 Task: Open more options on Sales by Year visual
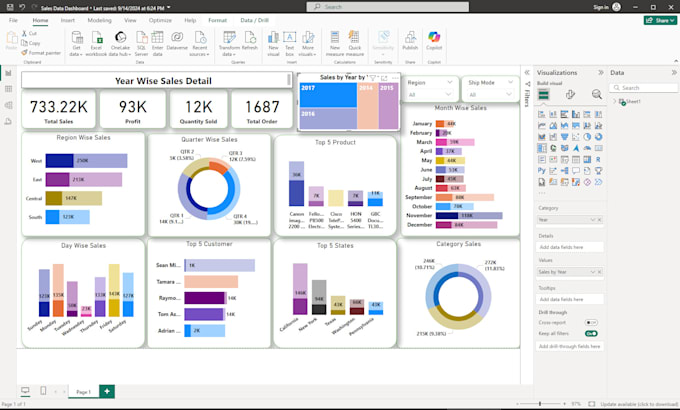395,78
